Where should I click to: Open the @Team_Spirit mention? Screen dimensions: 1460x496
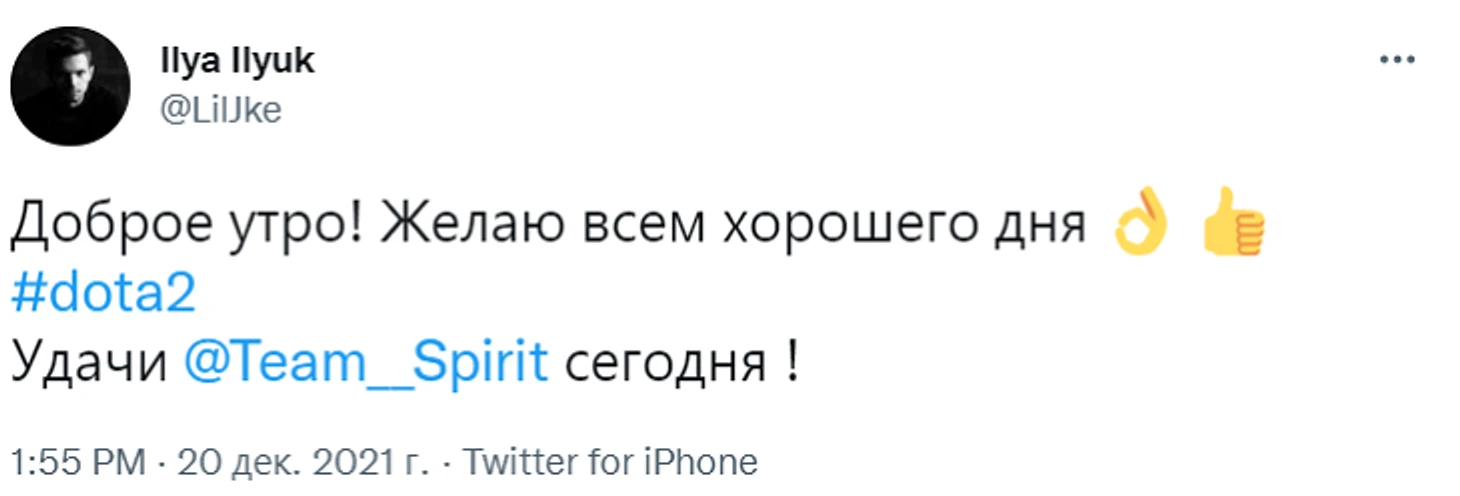pos(367,362)
